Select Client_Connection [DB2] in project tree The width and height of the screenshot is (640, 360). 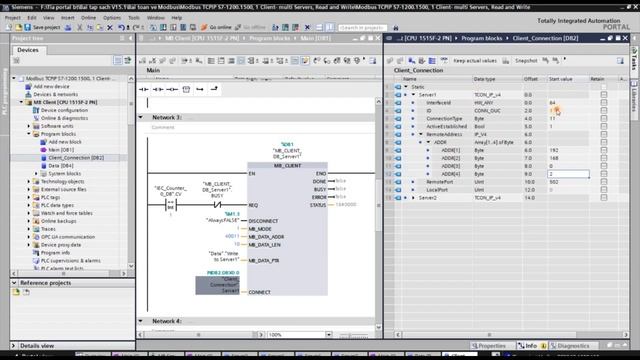pos(76,158)
